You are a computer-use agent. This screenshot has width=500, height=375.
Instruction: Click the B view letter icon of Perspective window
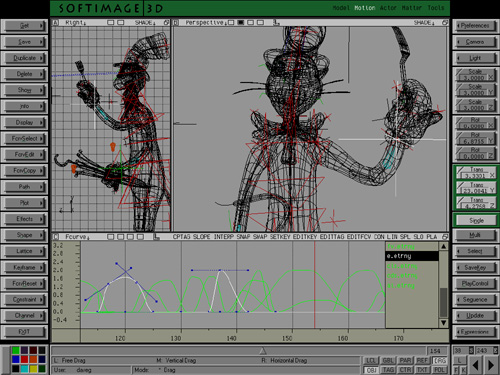(176, 22)
